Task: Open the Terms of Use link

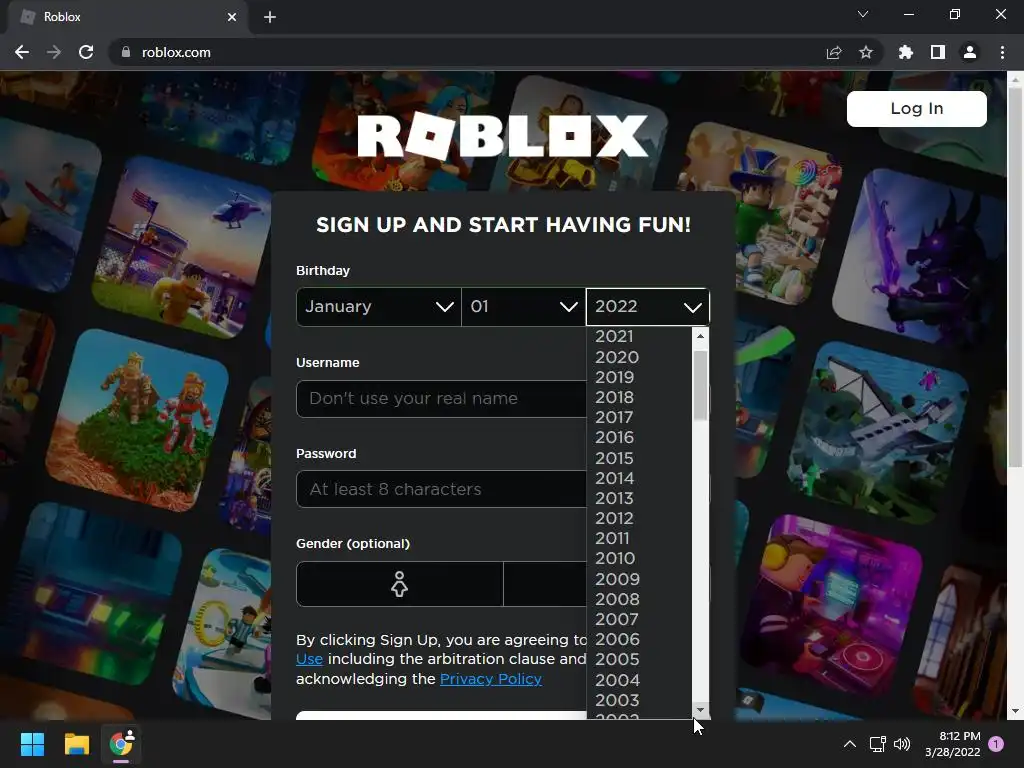Action: (309, 659)
